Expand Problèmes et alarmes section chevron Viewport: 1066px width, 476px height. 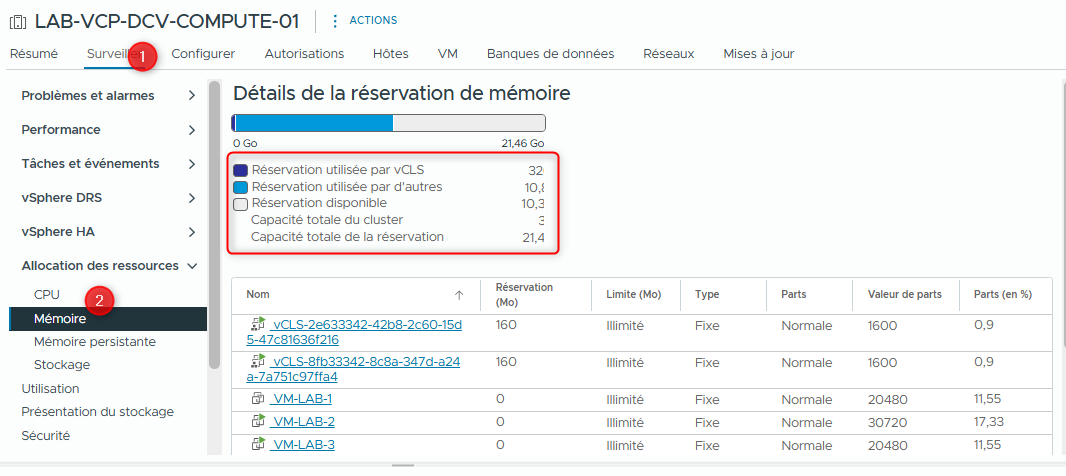192,96
